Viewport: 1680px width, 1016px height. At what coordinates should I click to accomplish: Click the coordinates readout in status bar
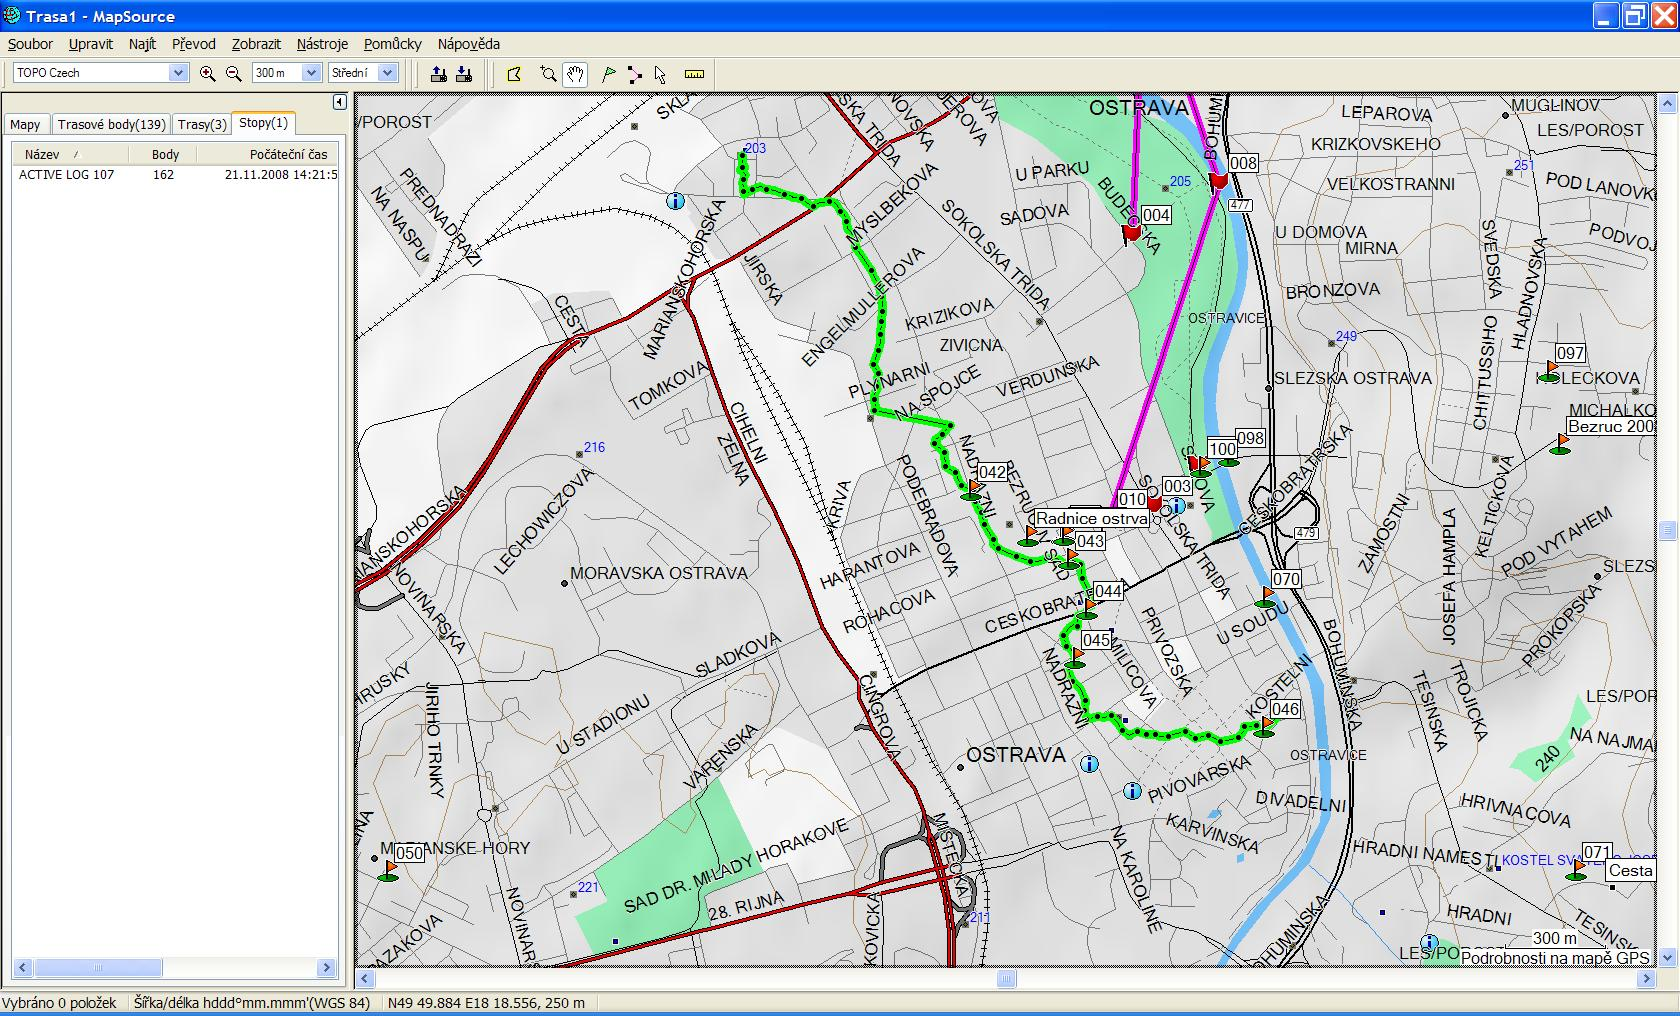coord(485,1002)
